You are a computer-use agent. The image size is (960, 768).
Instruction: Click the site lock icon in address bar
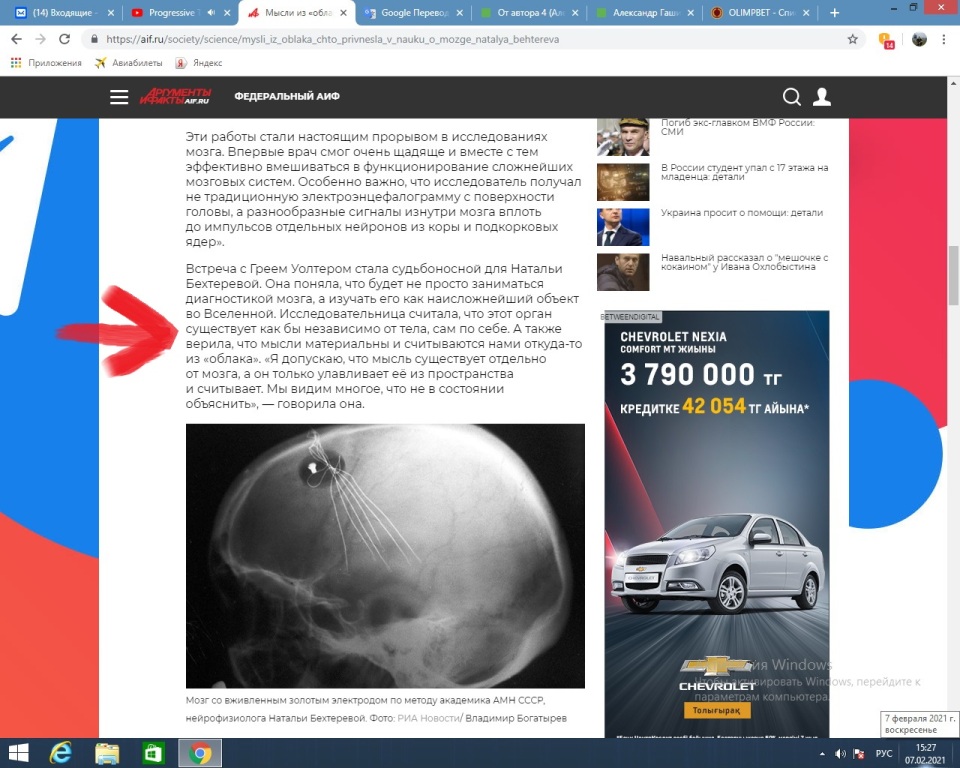[x=94, y=39]
